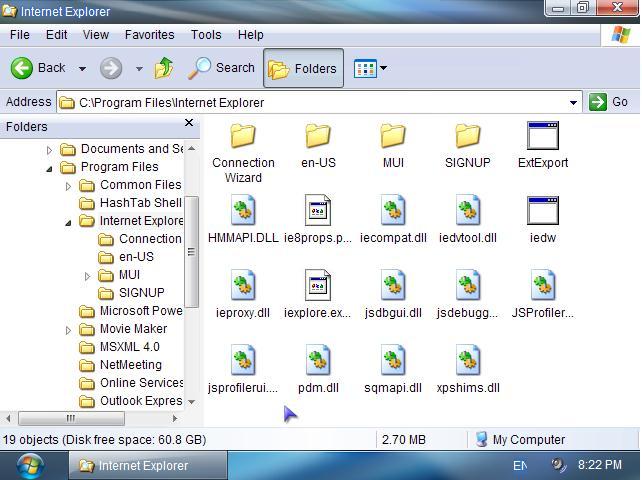Image resolution: width=642 pixels, height=480 pixels.
Task: Toggle the Folders pane button
Action: point(303,68)
